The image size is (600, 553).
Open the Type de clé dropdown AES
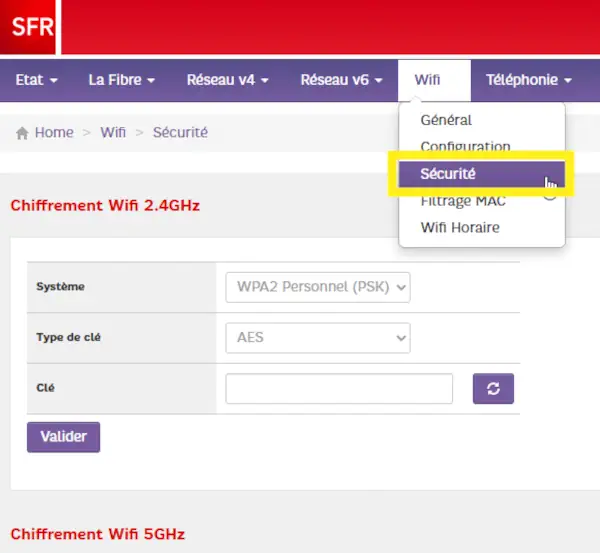(x=318, y=338)
